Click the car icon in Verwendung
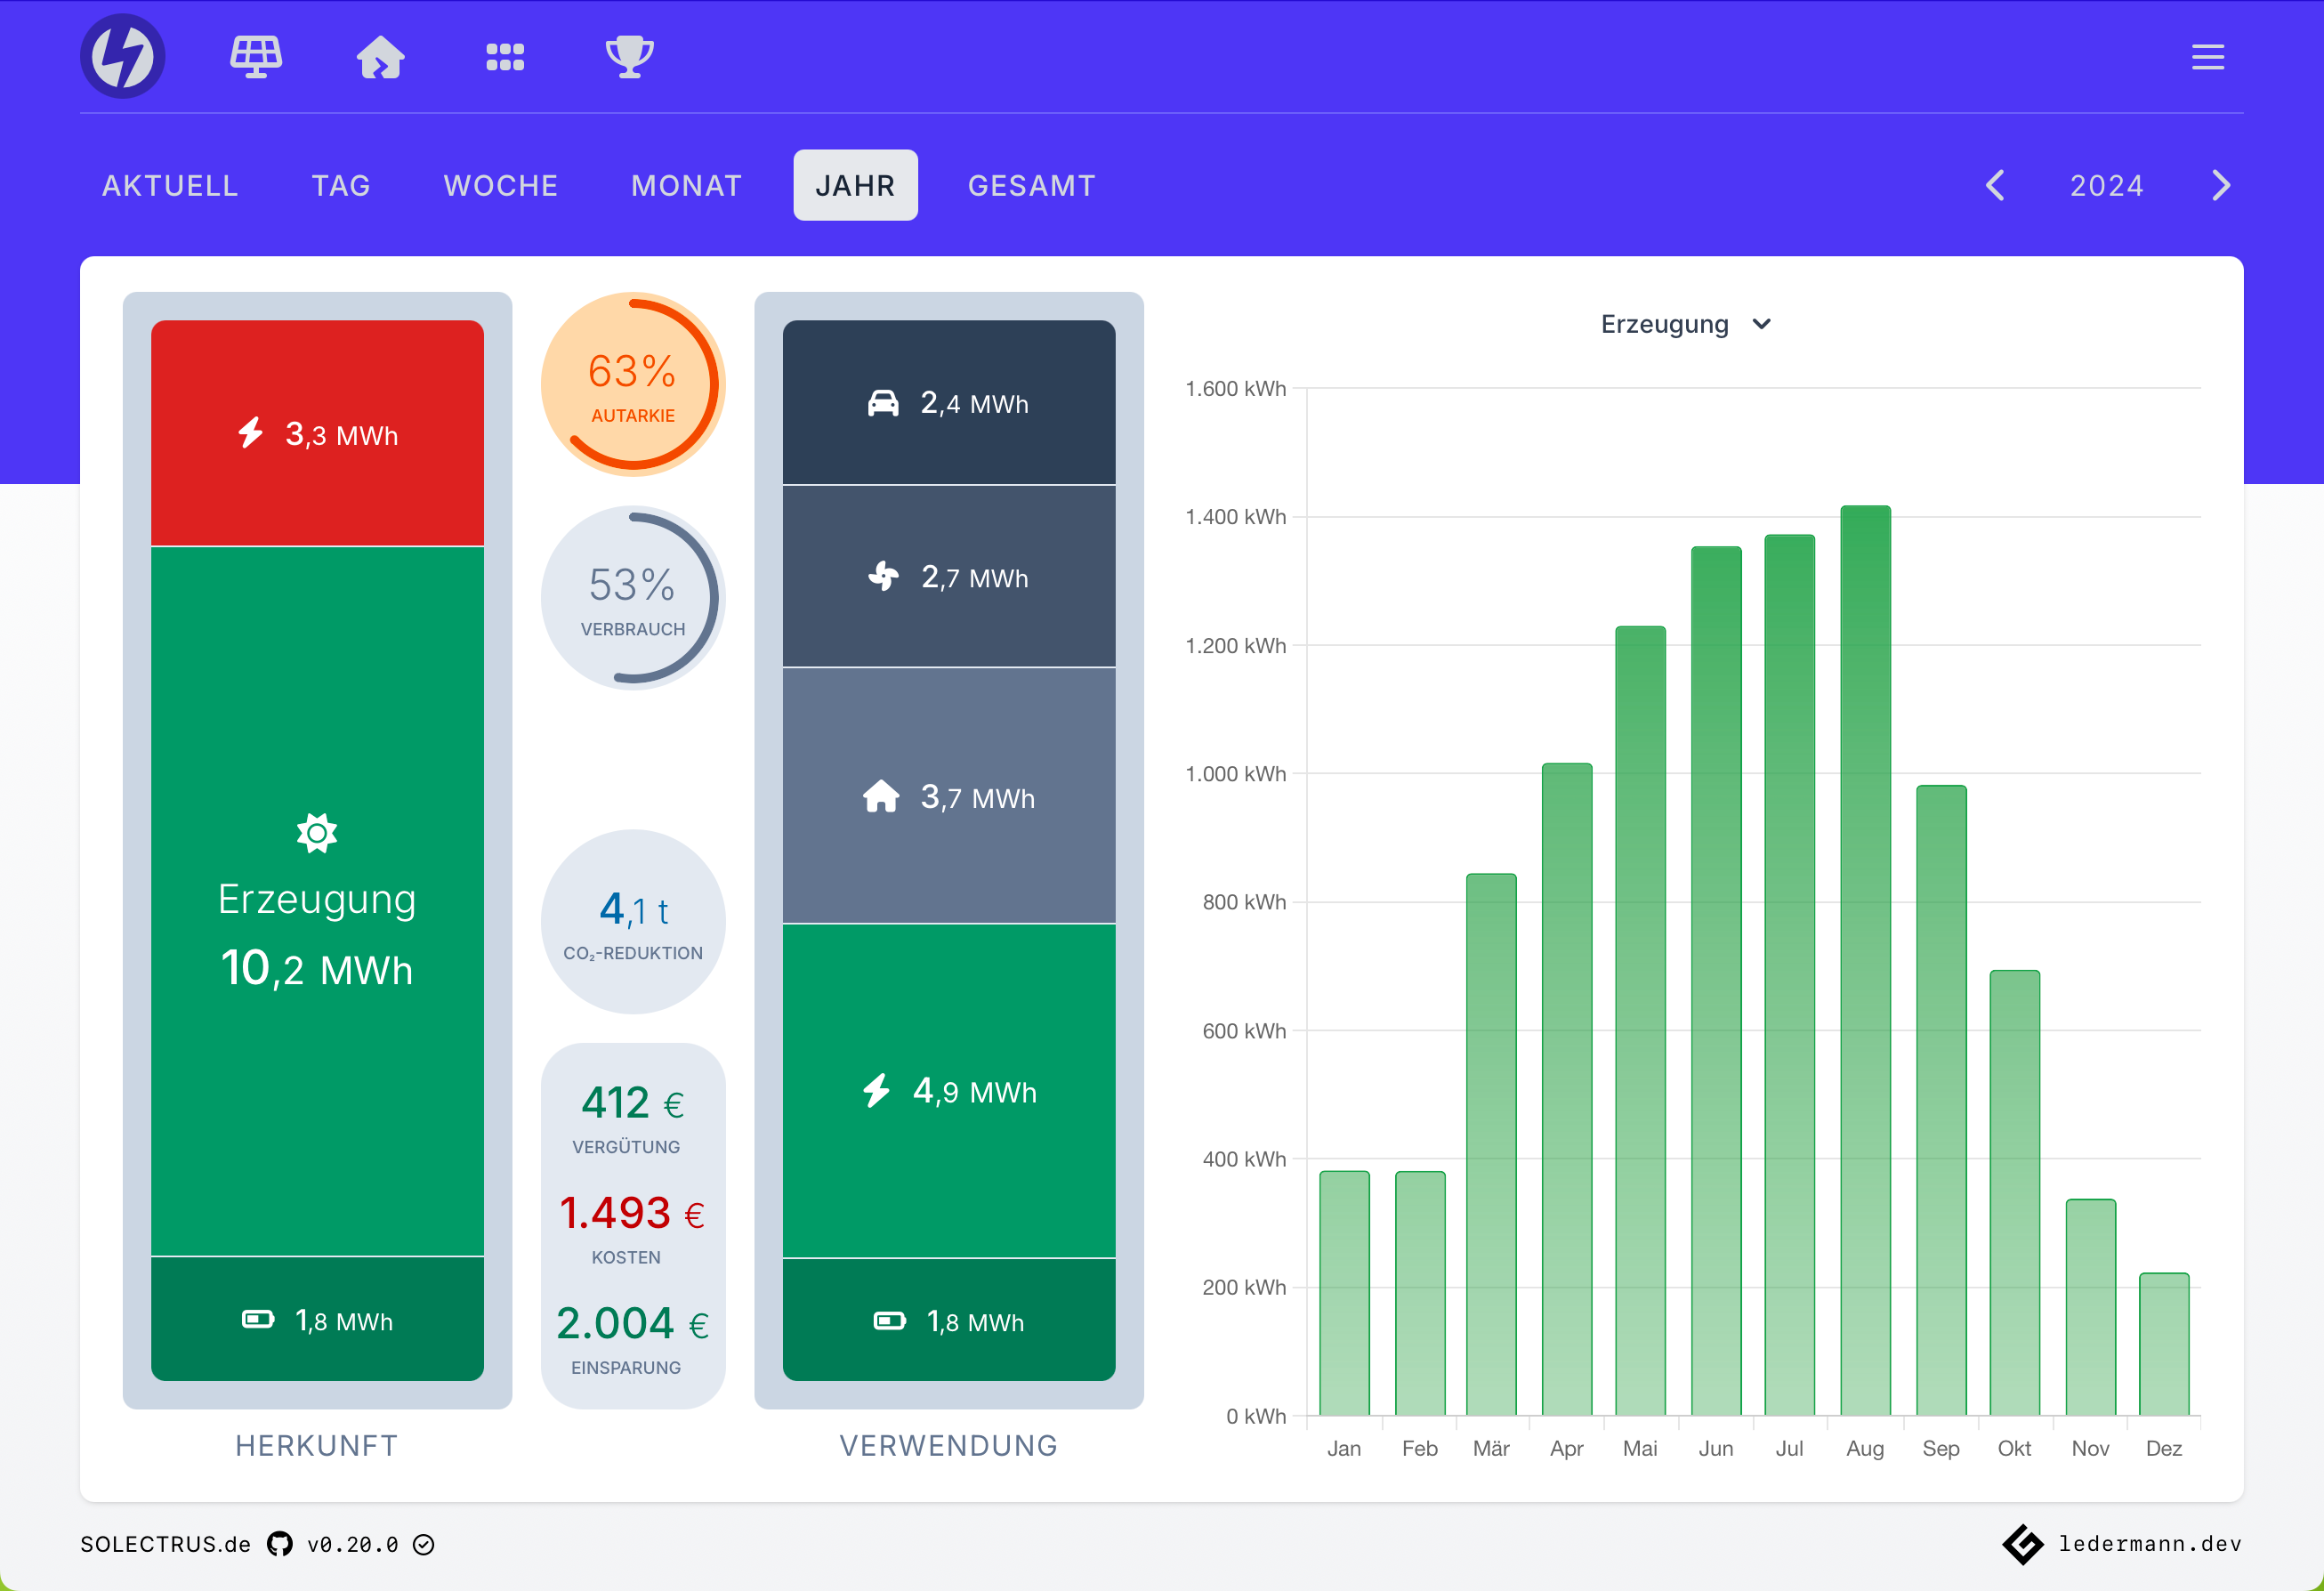This screenshot has height=1591, width=2324. (883, 403)
